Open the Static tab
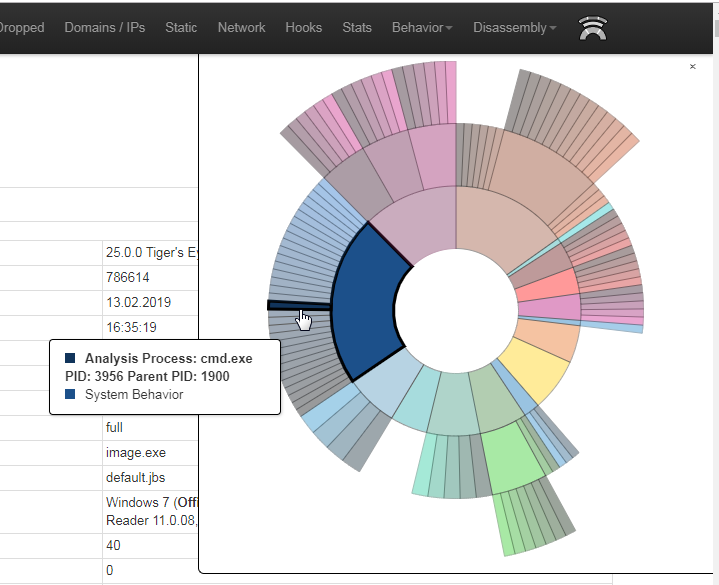Screen dimensions: 719x585 click(181, 28)
